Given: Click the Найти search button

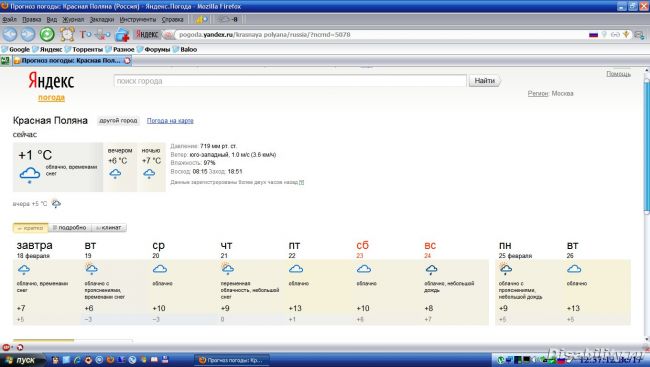Looking at the screenshot, I should coord(485,81).
